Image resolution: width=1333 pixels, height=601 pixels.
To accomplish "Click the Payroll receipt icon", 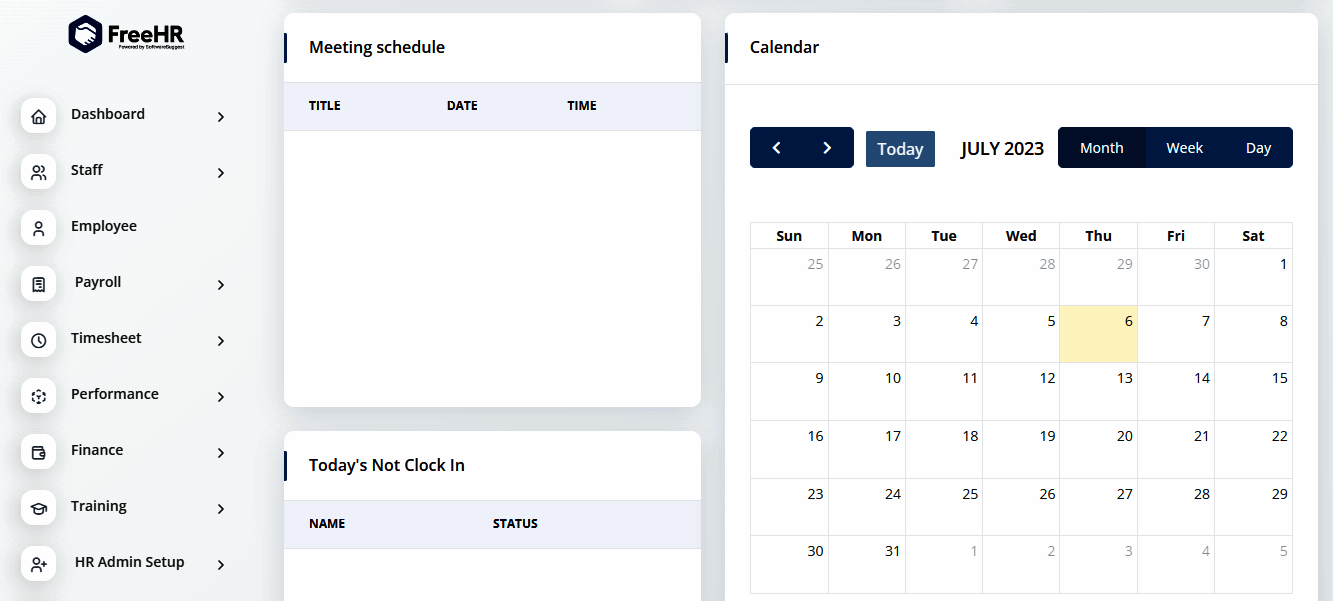I will point(39,284).
